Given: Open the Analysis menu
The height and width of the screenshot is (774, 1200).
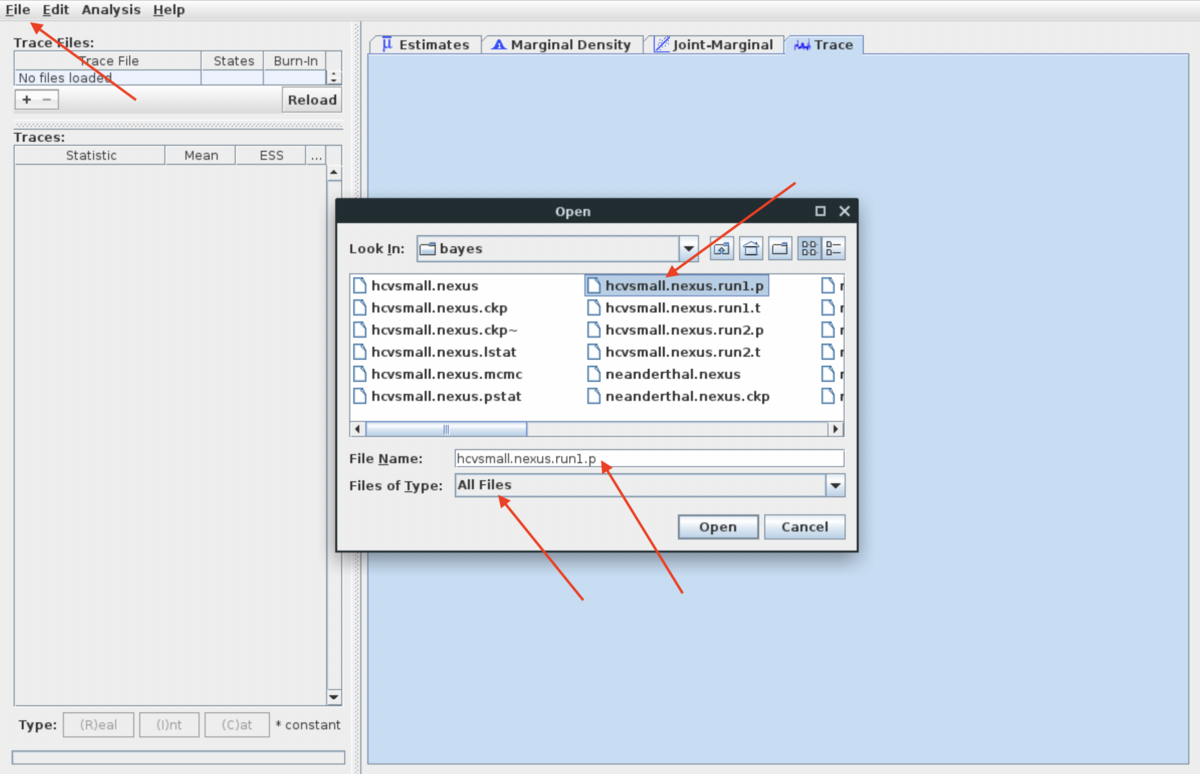Looking at the screenshot, I should coord(111,10).
